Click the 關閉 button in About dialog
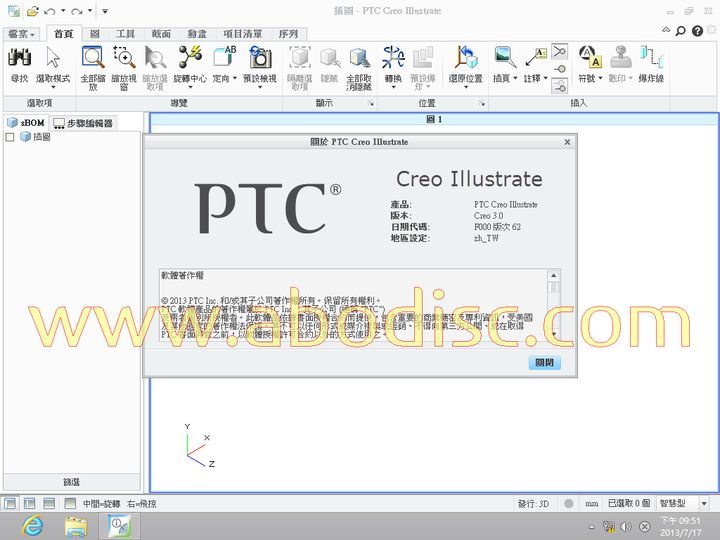720x540 pixels. (x=544, y=363)
